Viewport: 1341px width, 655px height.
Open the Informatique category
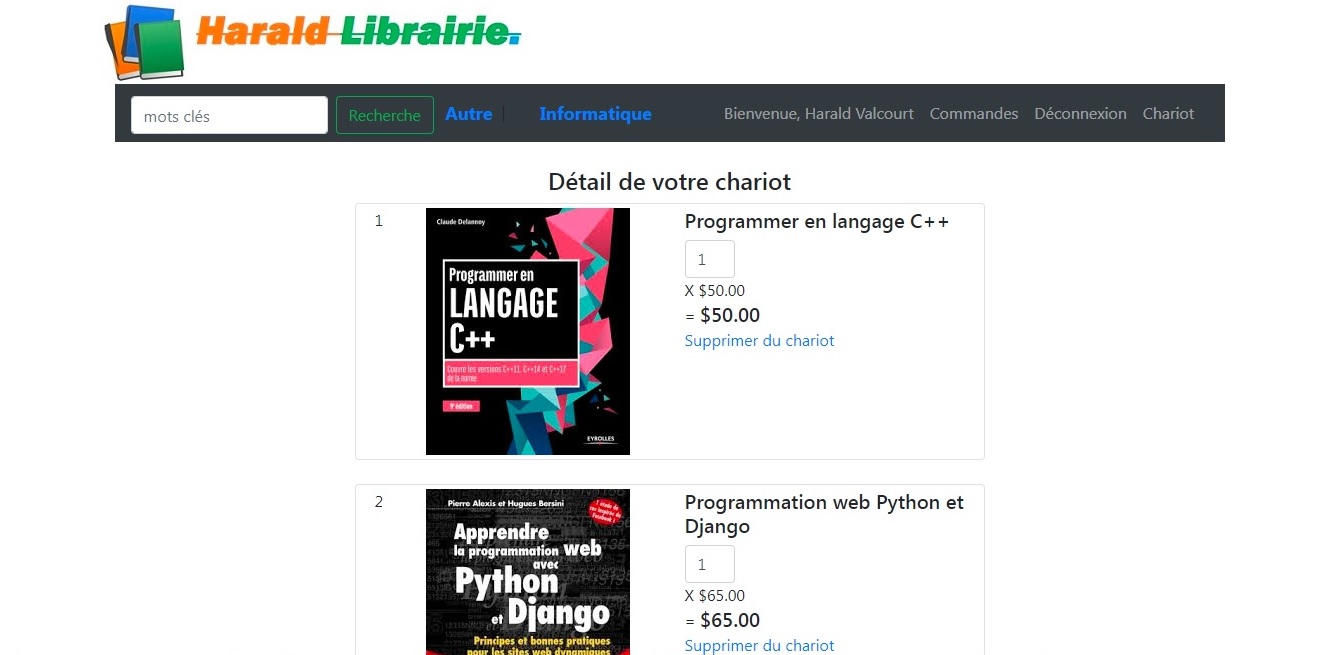595,114
